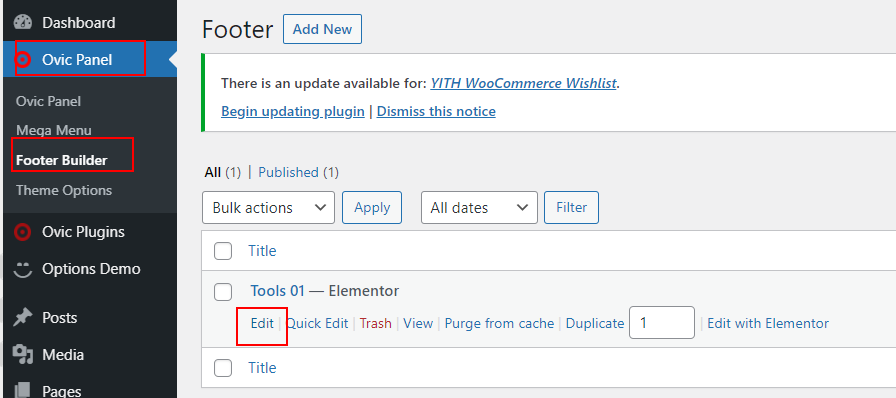Select the Tools 01 row checkbox
The image size is (896, 398).
(223, 292)
